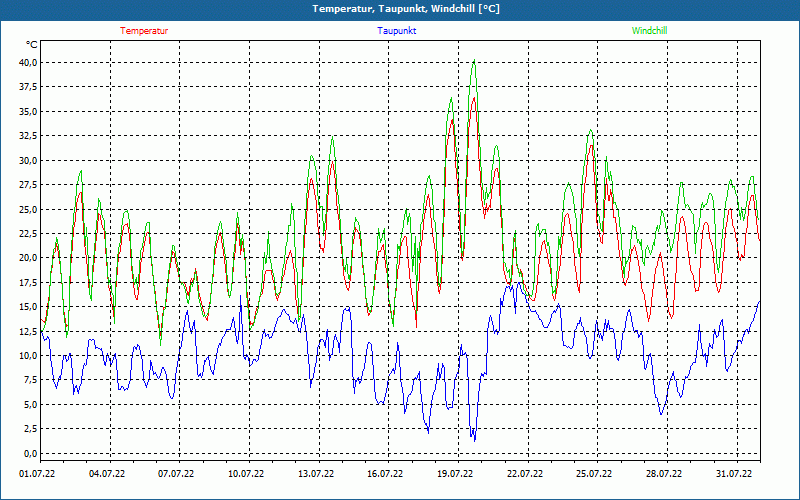Click the 22.07.22 date label
800x500 pixels.
524,473
